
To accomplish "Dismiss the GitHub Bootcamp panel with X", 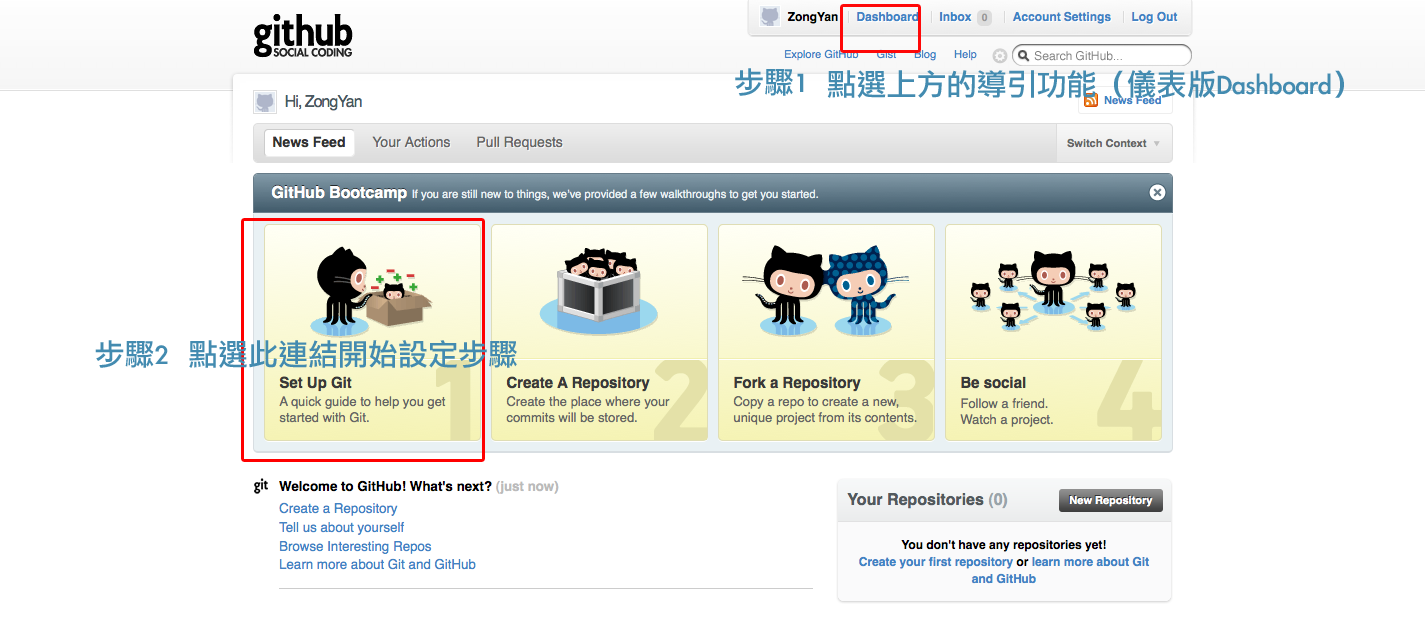I will tap(1157, 192).
